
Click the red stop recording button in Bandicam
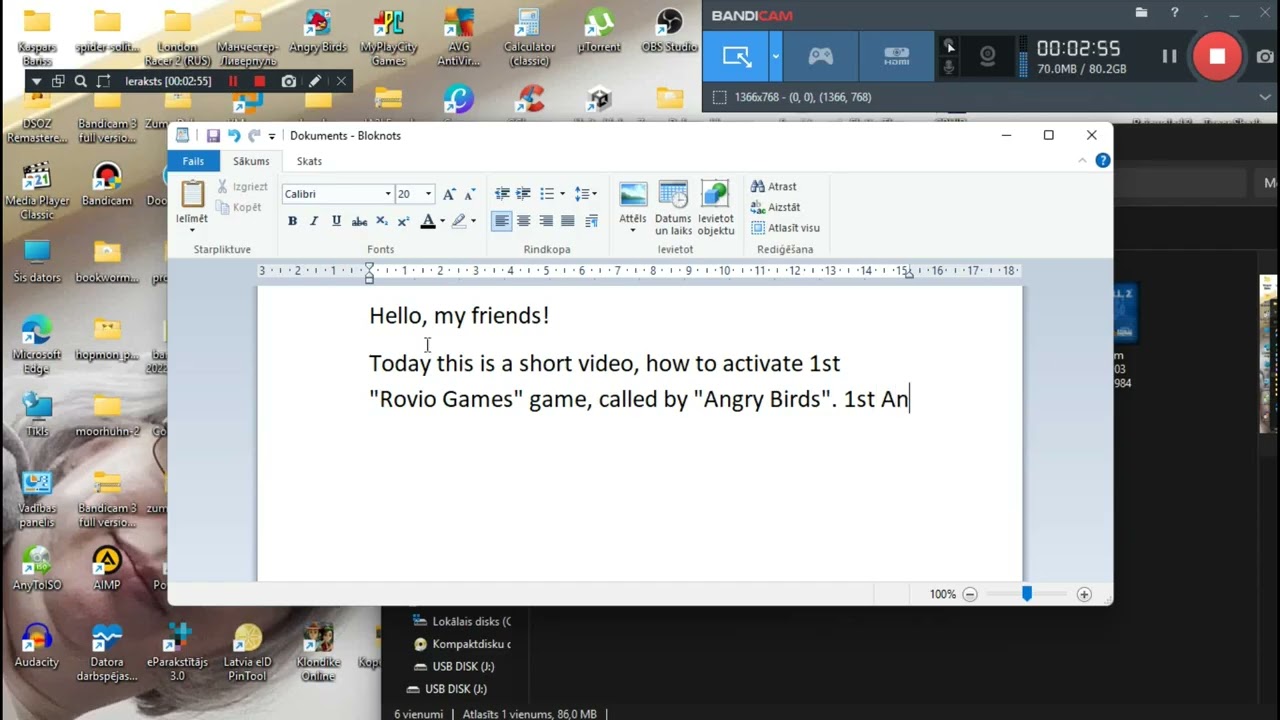click(1217, 56)
